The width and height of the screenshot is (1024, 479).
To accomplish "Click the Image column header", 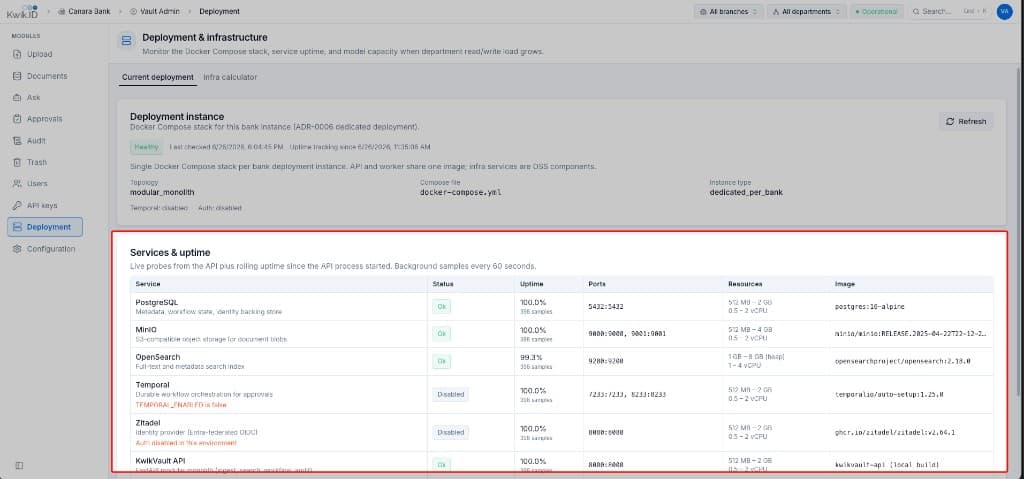I will (845, 284).
